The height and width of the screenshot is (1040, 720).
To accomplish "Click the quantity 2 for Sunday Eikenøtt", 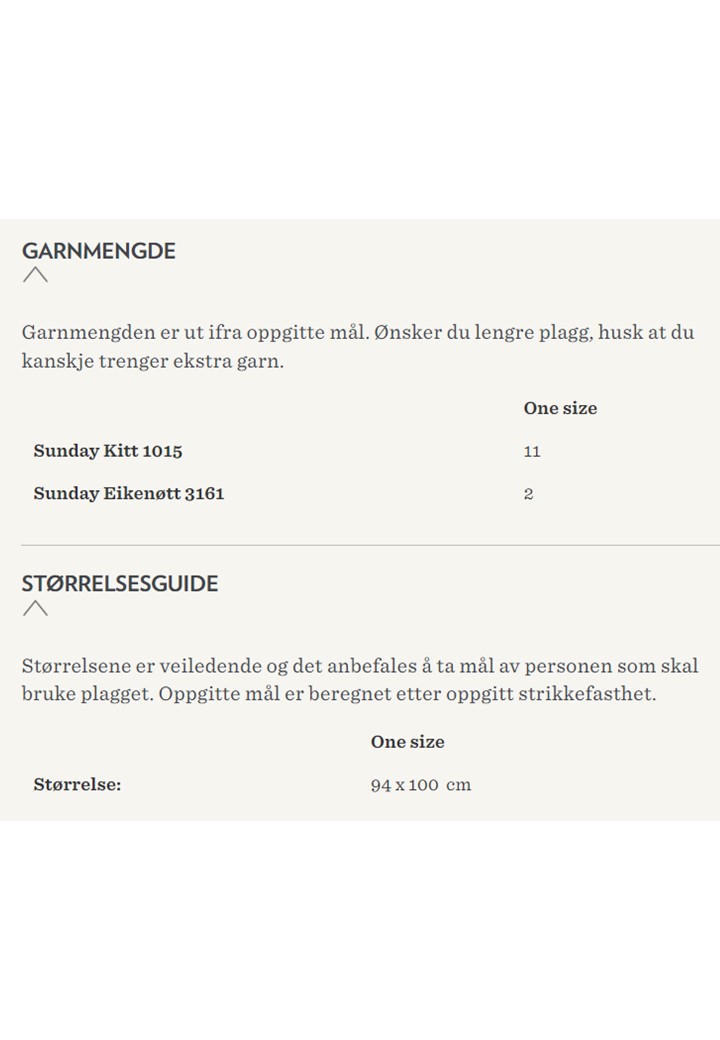I will tap(528, 494).
